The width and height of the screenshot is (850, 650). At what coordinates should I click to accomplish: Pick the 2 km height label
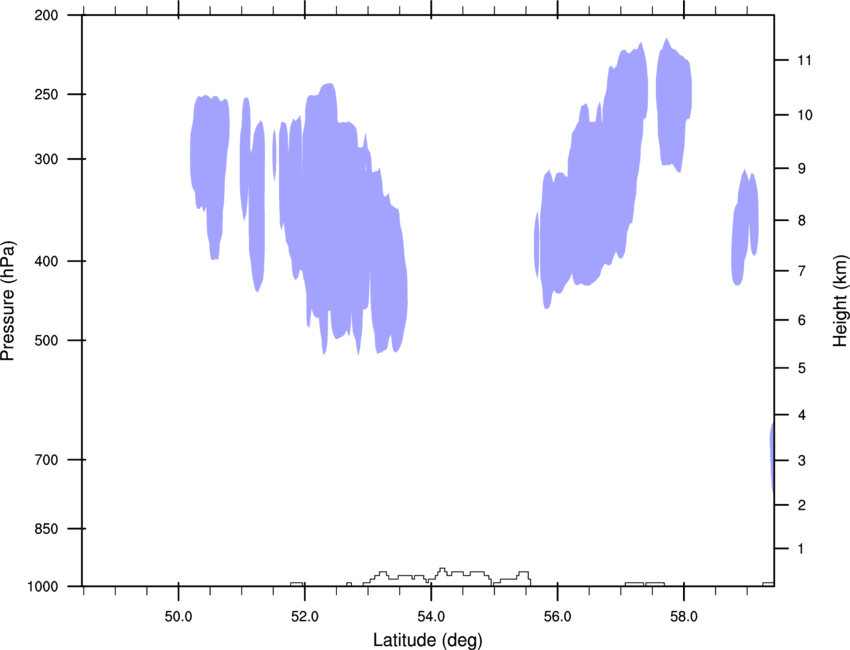tap(801, 505)
